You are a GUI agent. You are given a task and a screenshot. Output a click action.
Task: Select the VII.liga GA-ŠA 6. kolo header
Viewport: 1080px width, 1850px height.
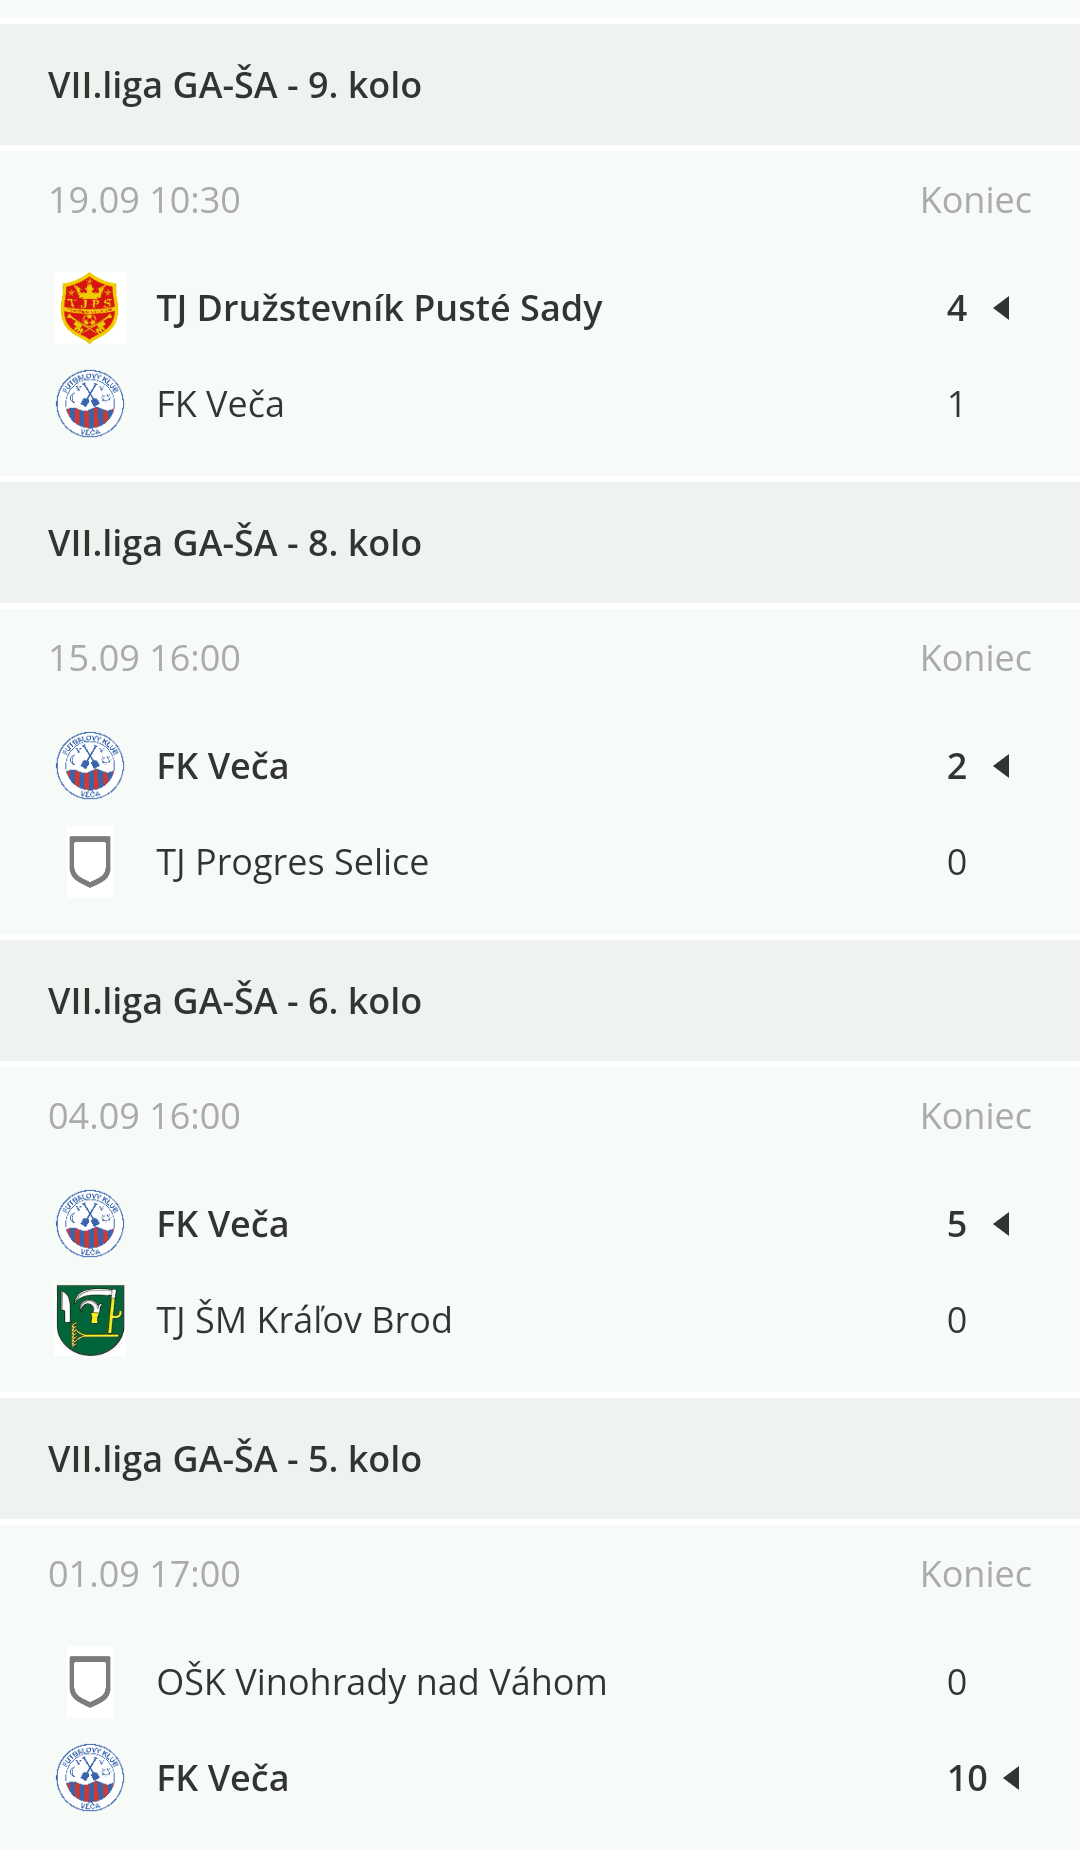pos(235,1002)
